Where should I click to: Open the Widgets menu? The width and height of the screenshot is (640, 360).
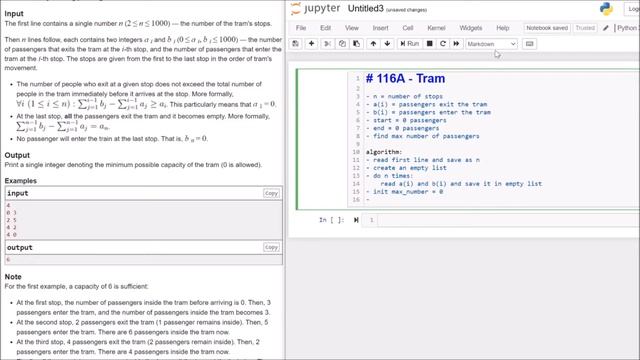point(471,28)
